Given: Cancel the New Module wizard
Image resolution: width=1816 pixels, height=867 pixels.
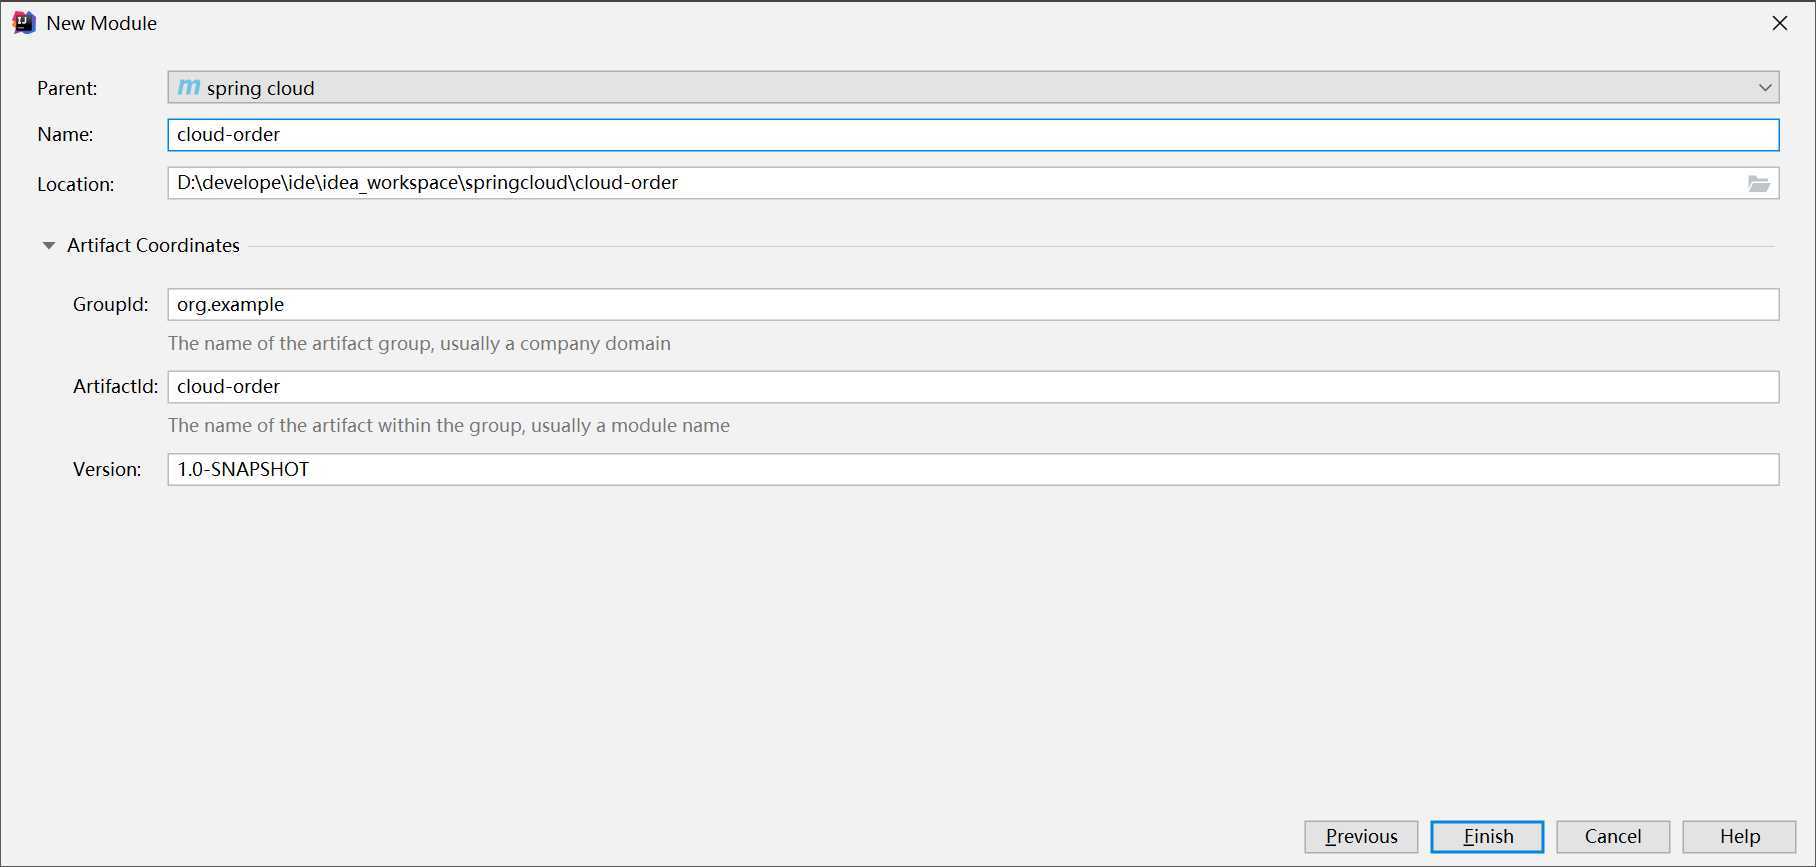Looking at the screenshot, I should pos(1613,836).
